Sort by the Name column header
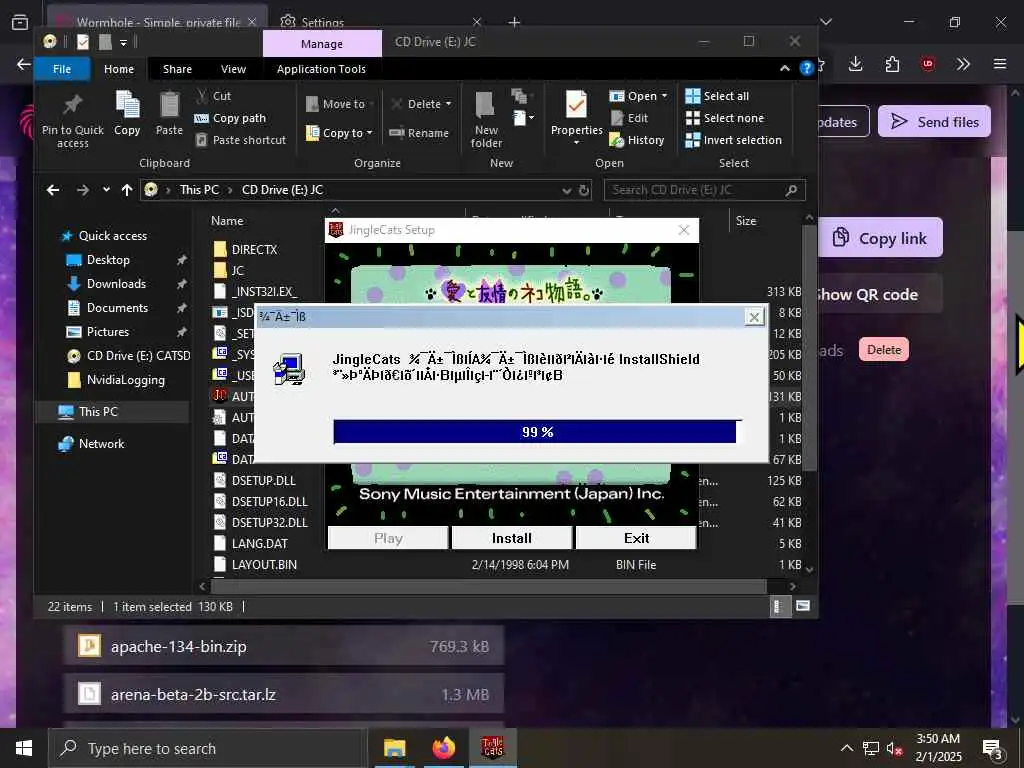Screen dimensions: 1024x768 click(227, 221)
